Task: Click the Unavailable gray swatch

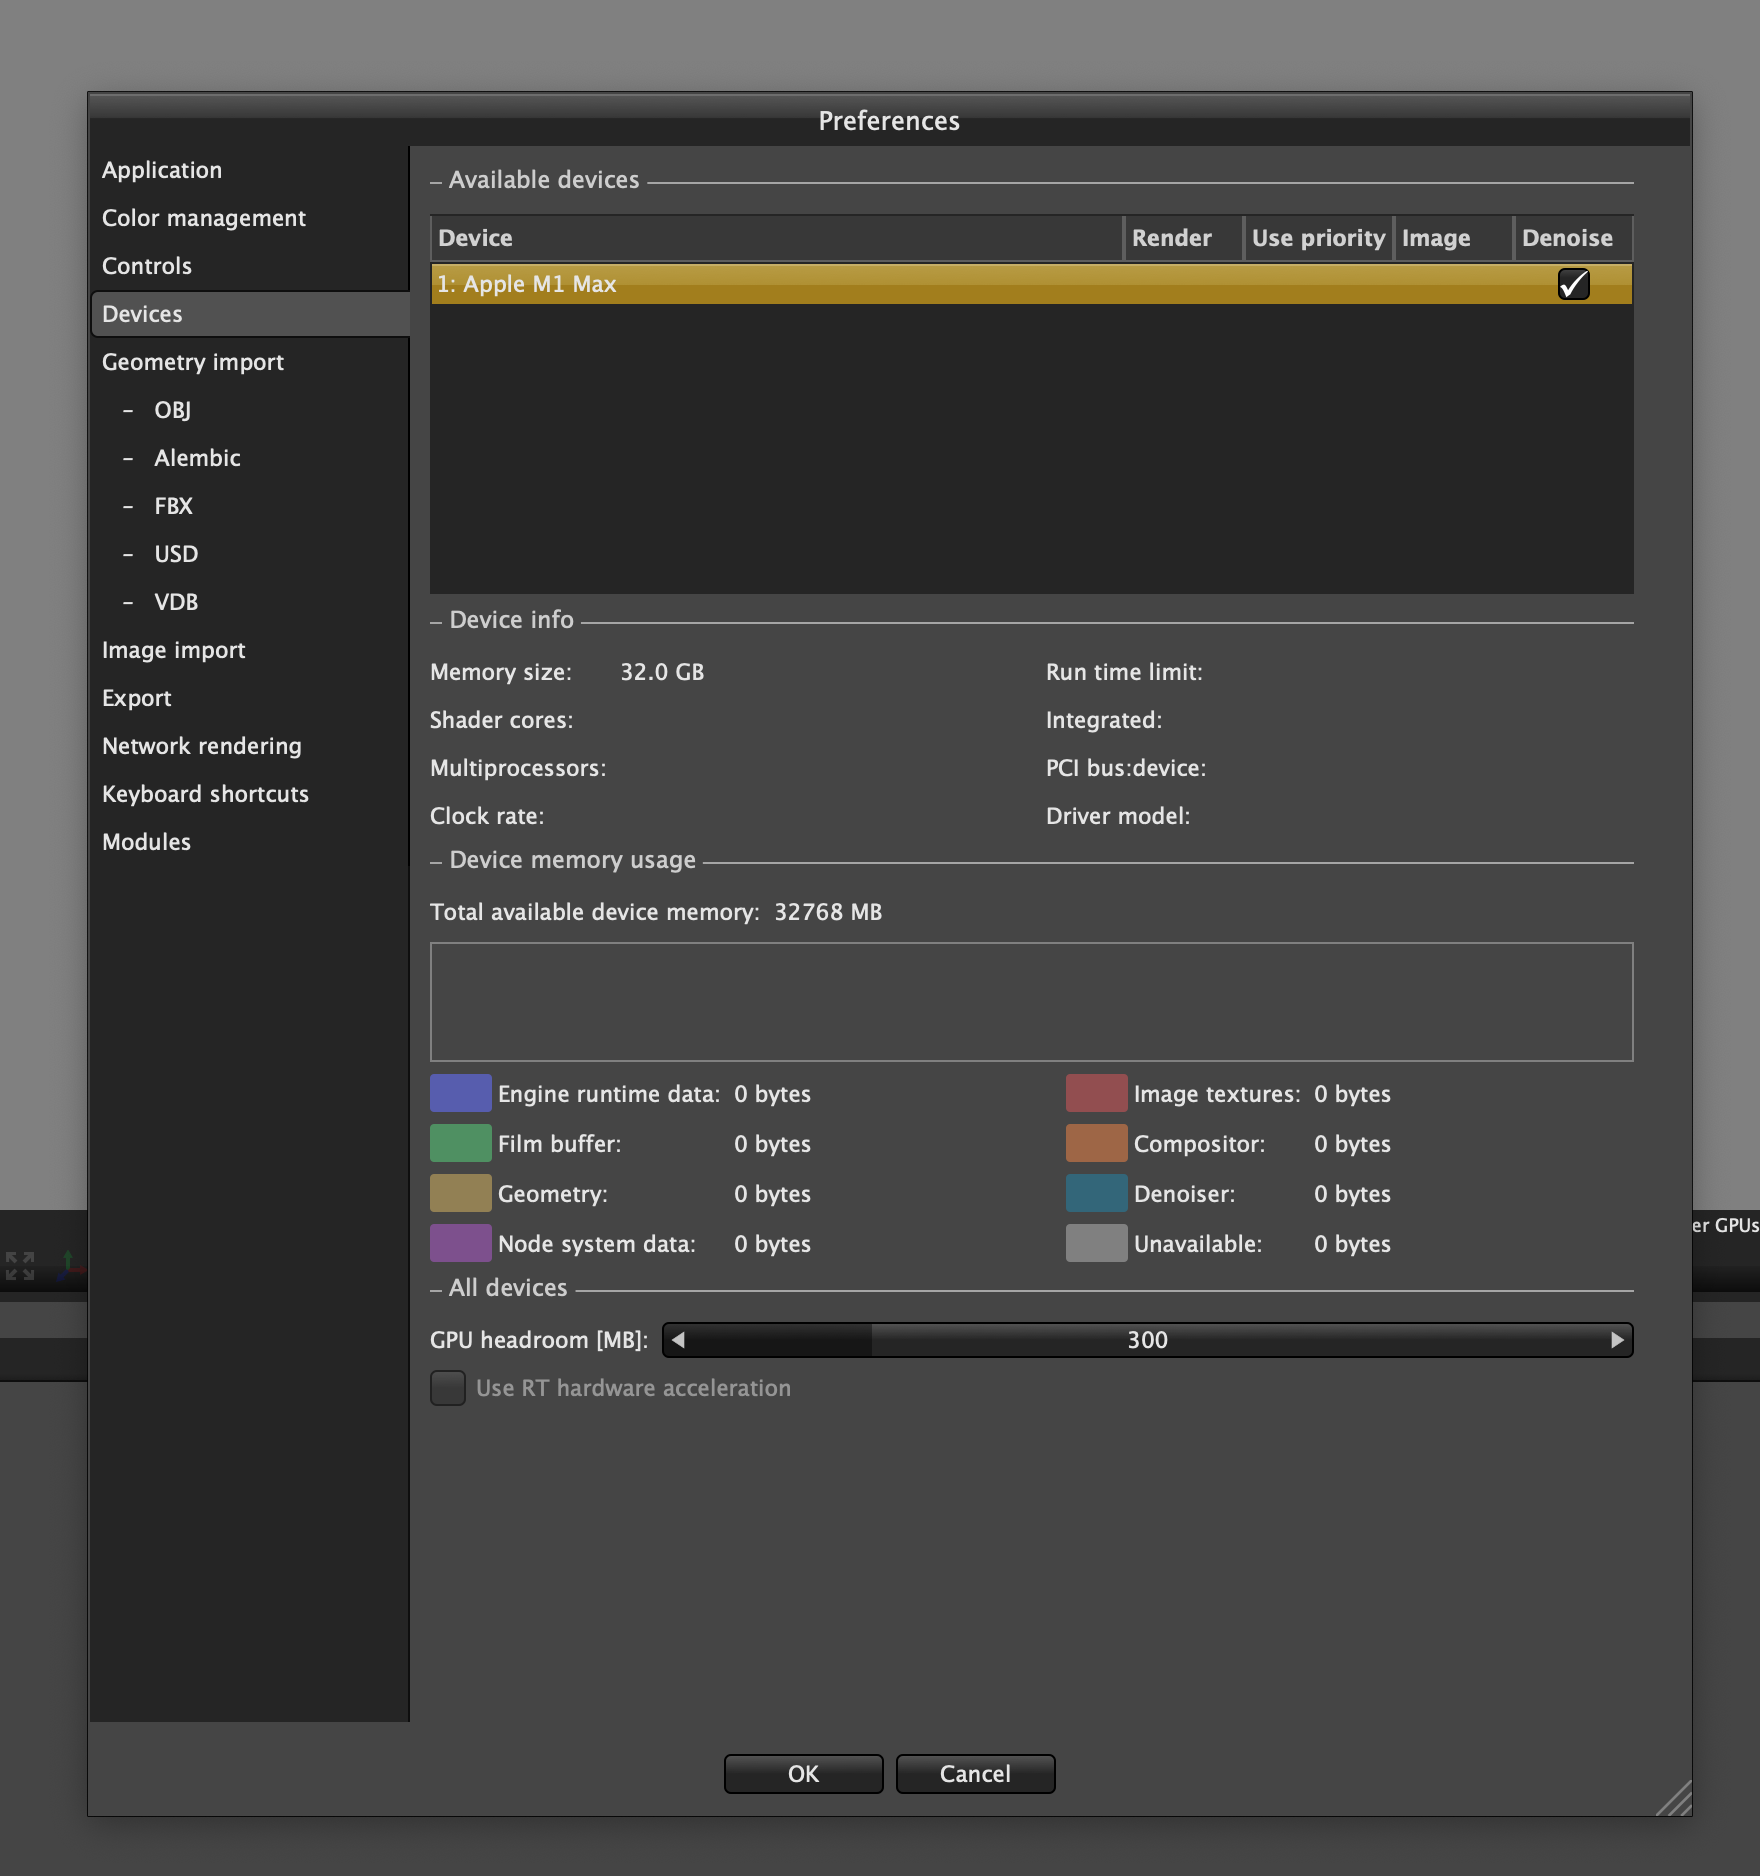Action: coord(1097,1244)
